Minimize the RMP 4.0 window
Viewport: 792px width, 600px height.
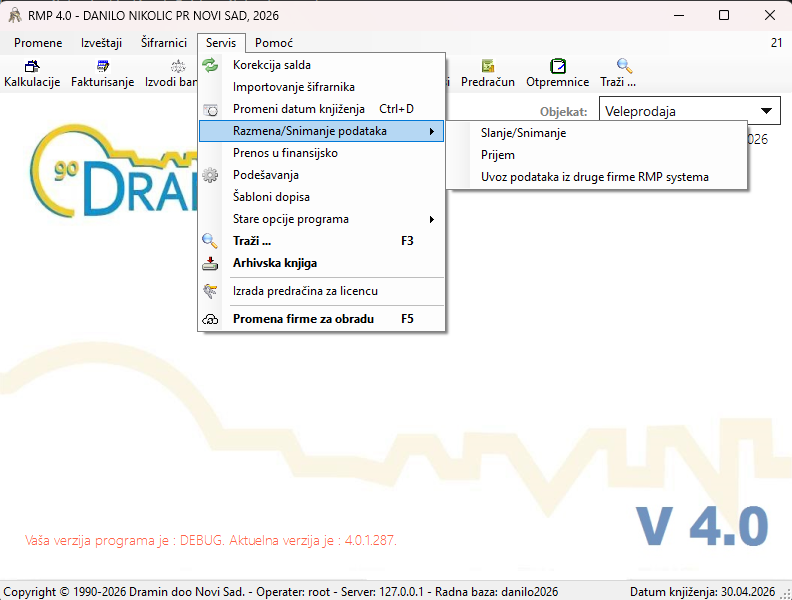(679, 15)
